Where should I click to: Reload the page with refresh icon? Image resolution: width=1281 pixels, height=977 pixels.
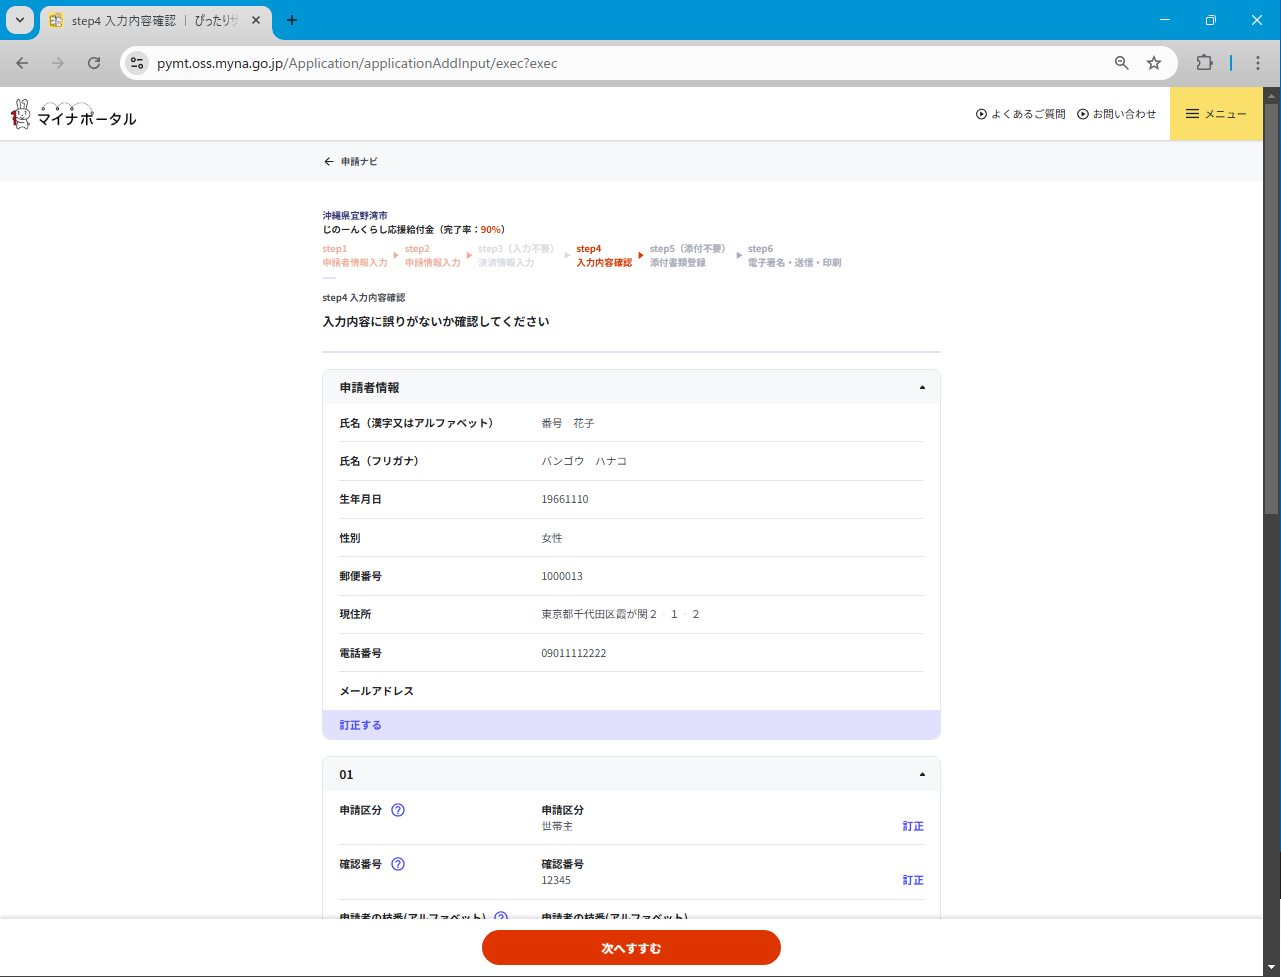point(94,63)
